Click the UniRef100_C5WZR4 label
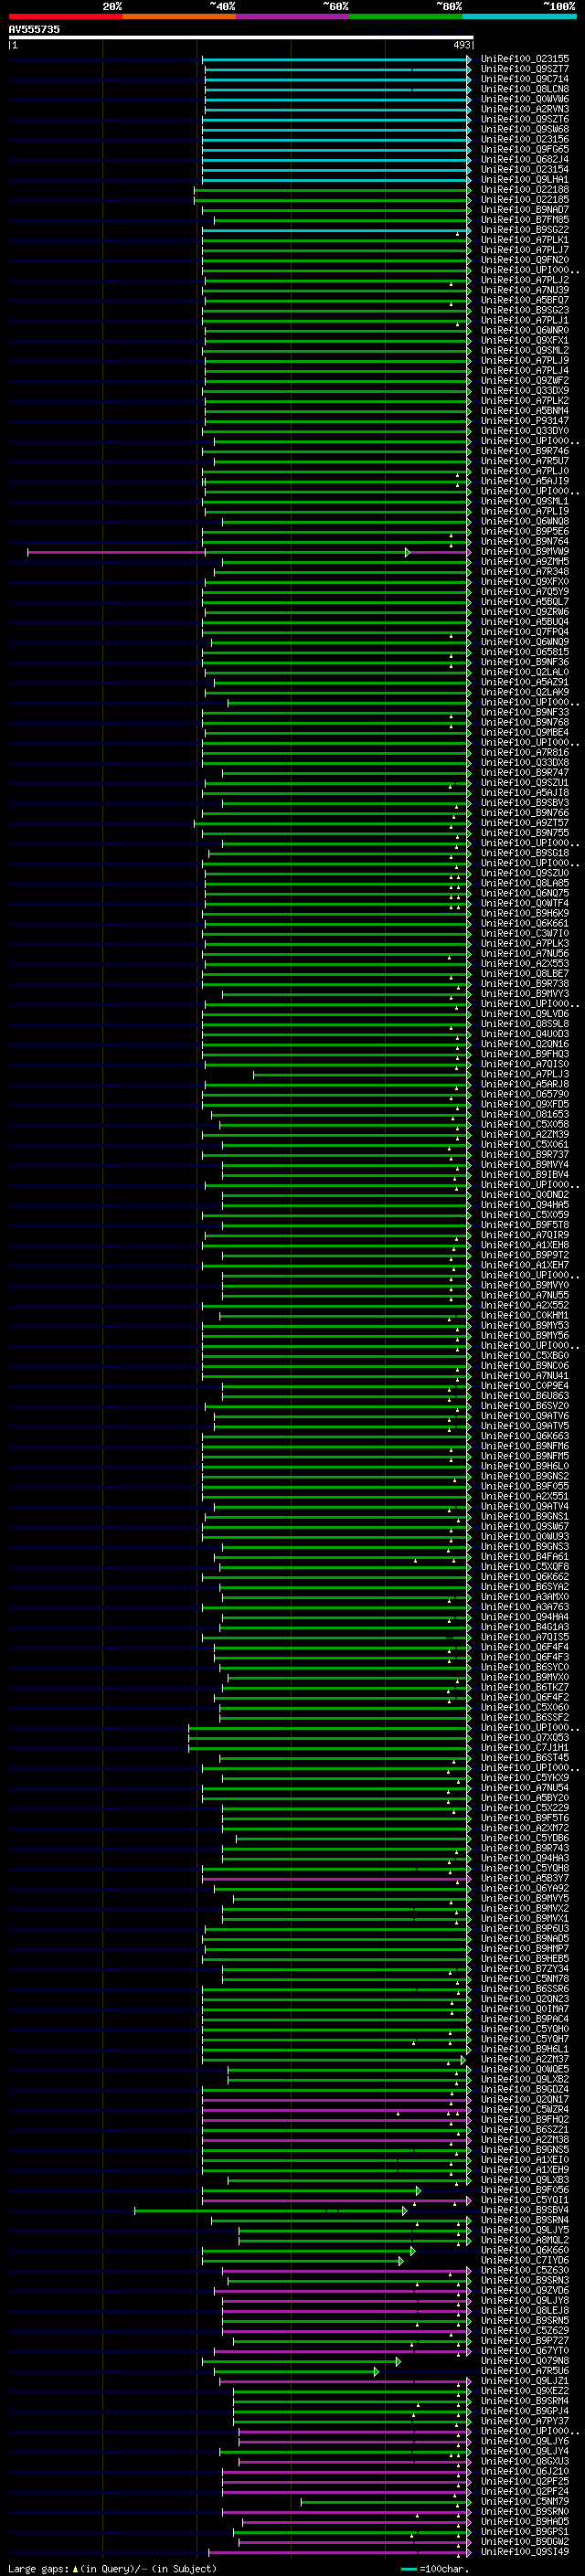 point(525,2110)
